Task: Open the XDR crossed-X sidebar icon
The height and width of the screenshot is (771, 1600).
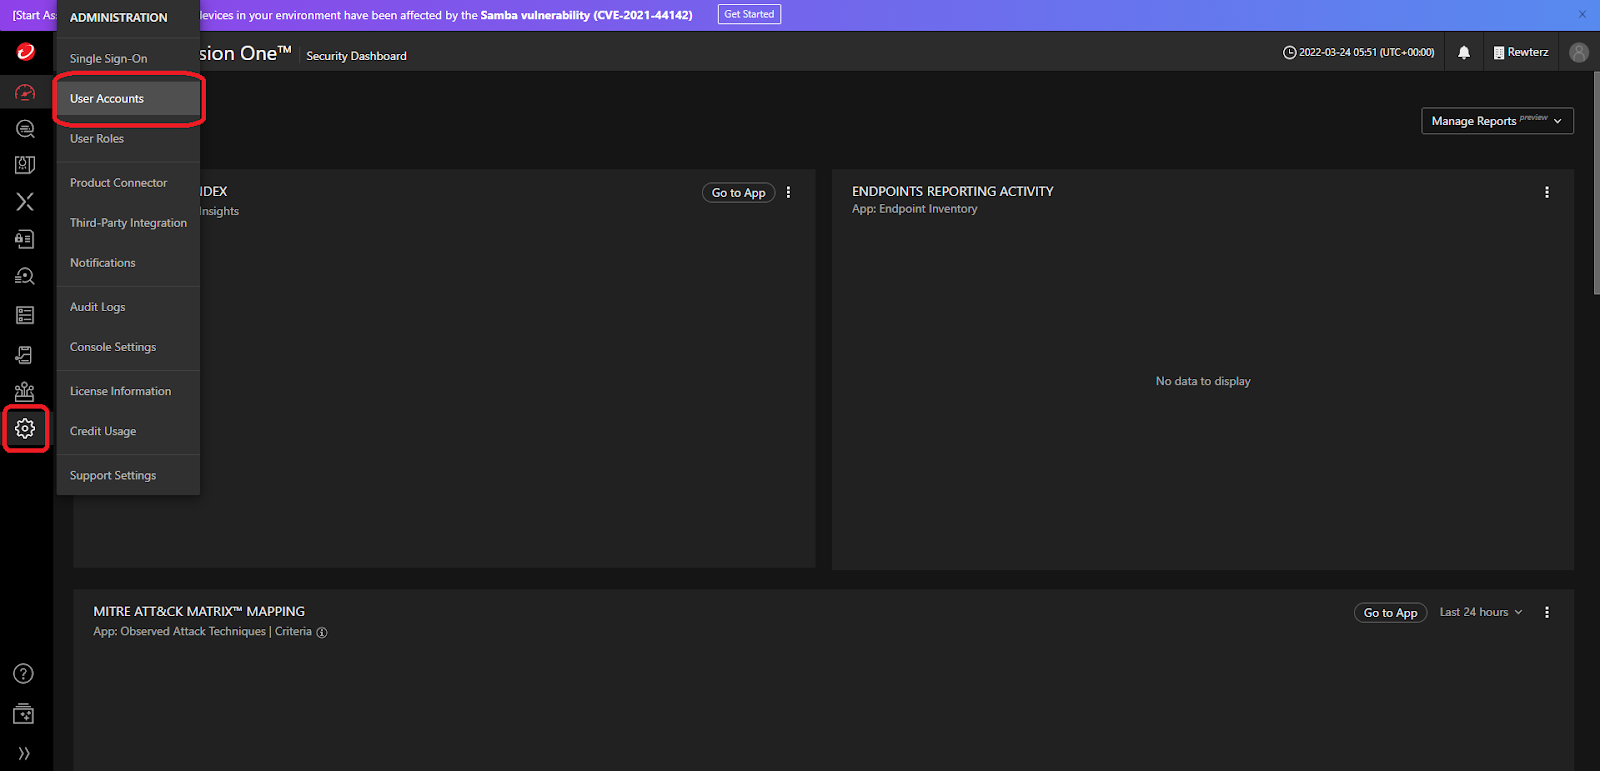Action: 25,202
